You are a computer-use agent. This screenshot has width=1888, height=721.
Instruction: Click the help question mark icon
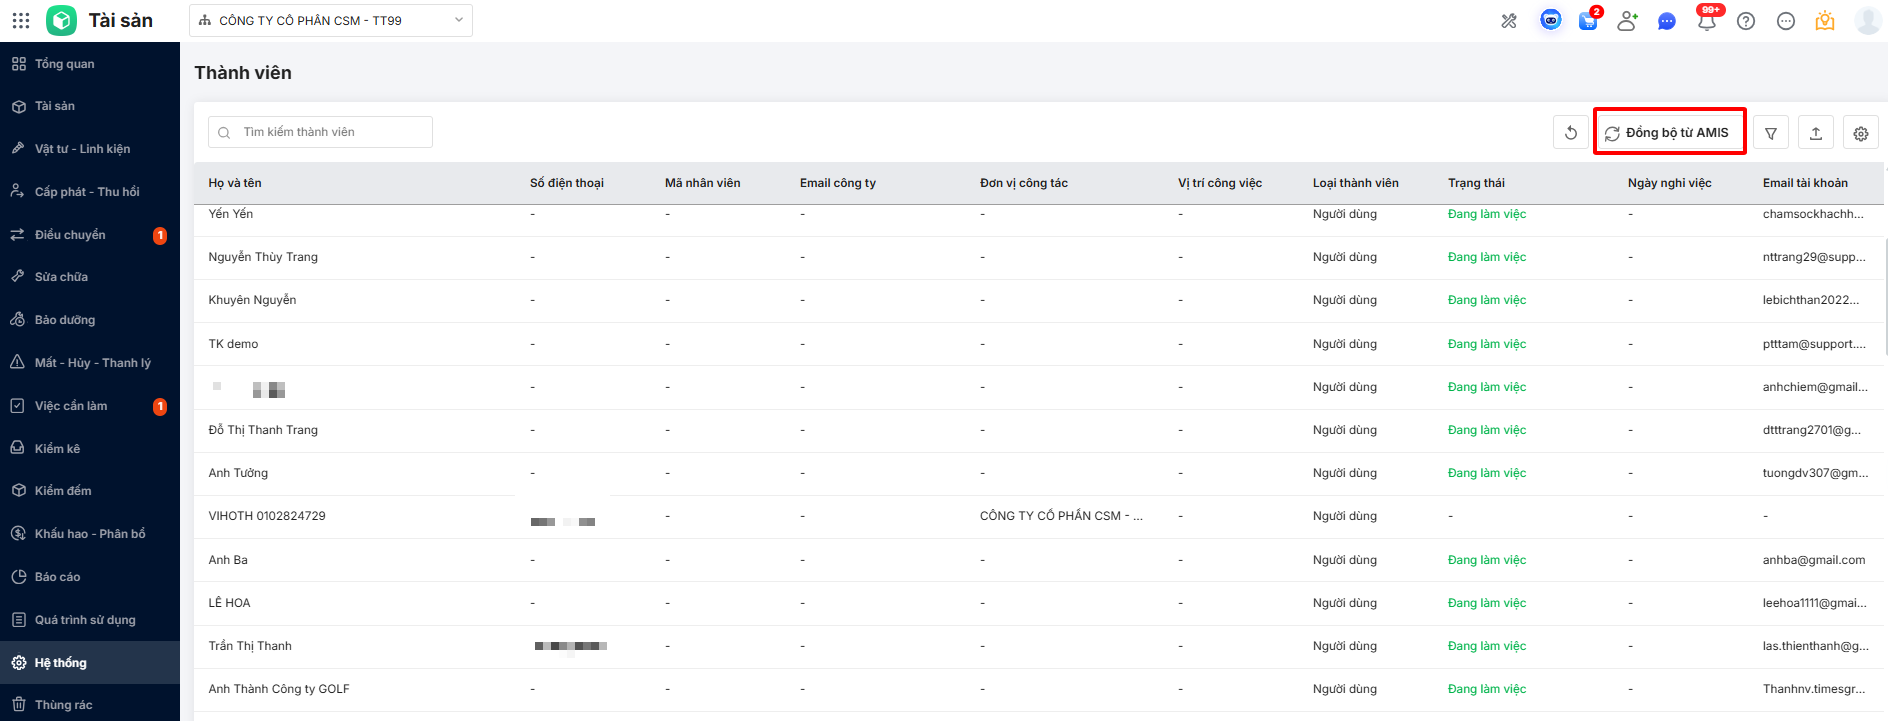(x=1746, y=21)
